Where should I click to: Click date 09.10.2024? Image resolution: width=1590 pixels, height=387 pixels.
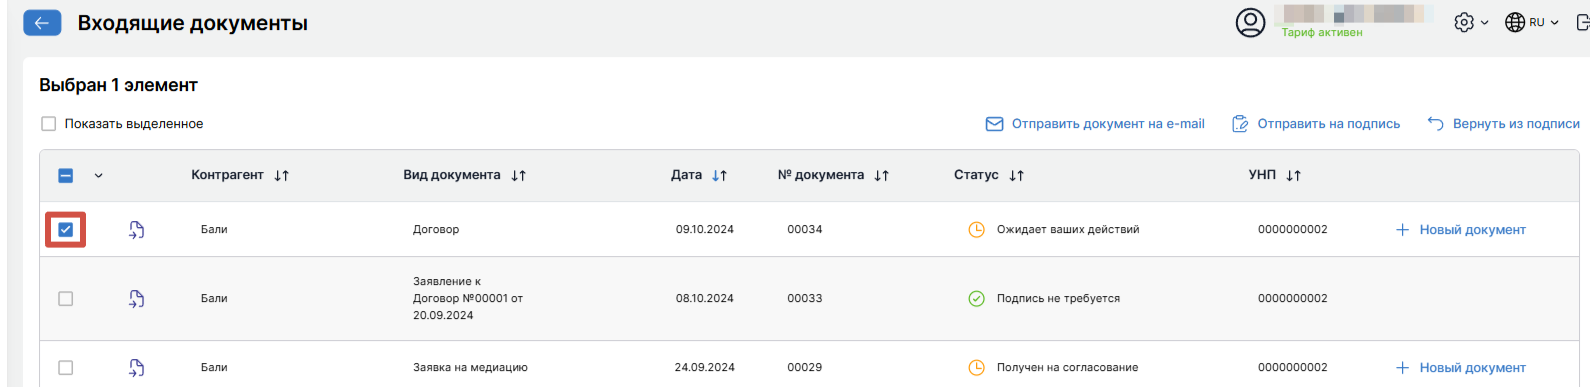click(x=705, y=230)
